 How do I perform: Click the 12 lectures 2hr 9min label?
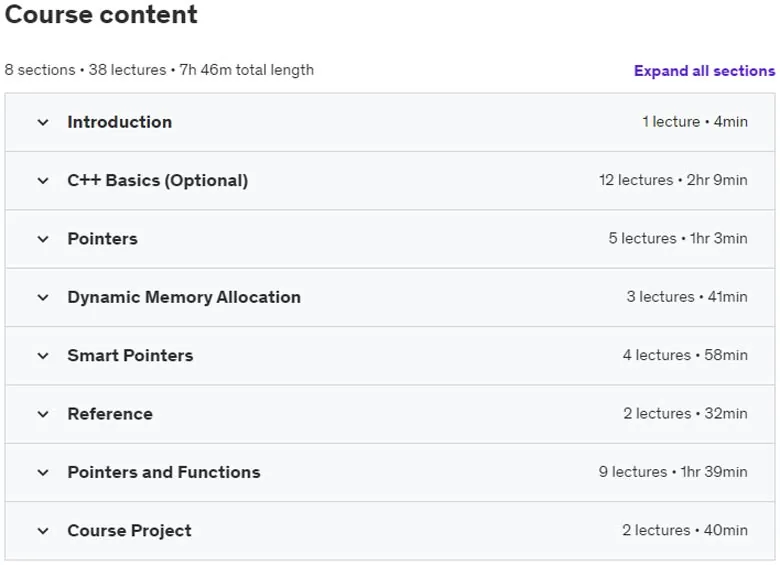[673, 180]
